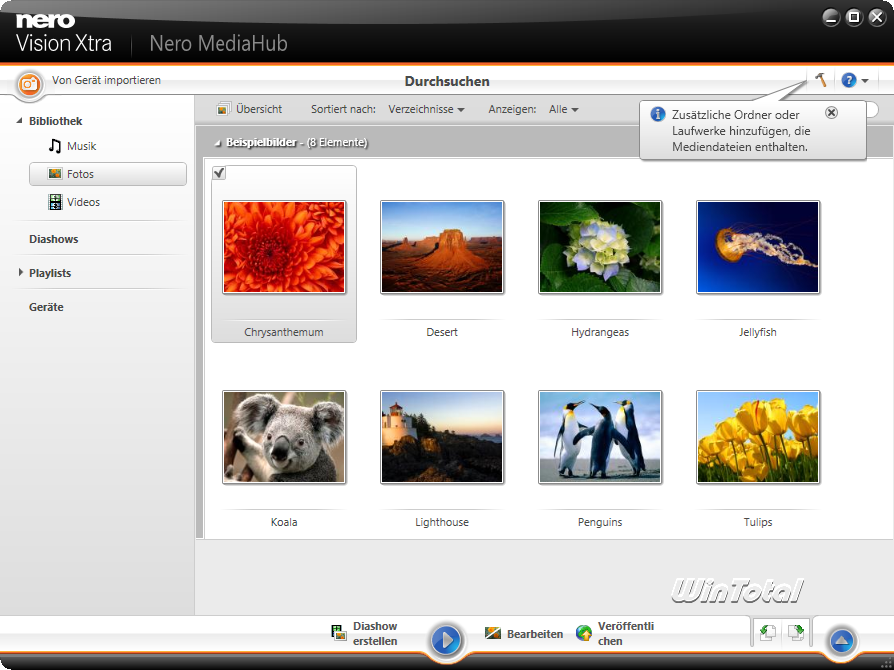Click the Diashow erstellen label

[375, 634]
